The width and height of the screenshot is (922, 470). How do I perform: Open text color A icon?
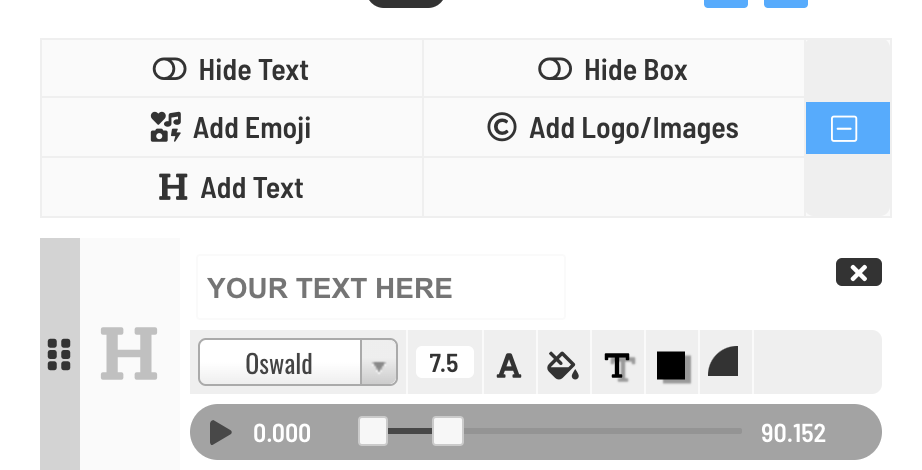[509, 364]
